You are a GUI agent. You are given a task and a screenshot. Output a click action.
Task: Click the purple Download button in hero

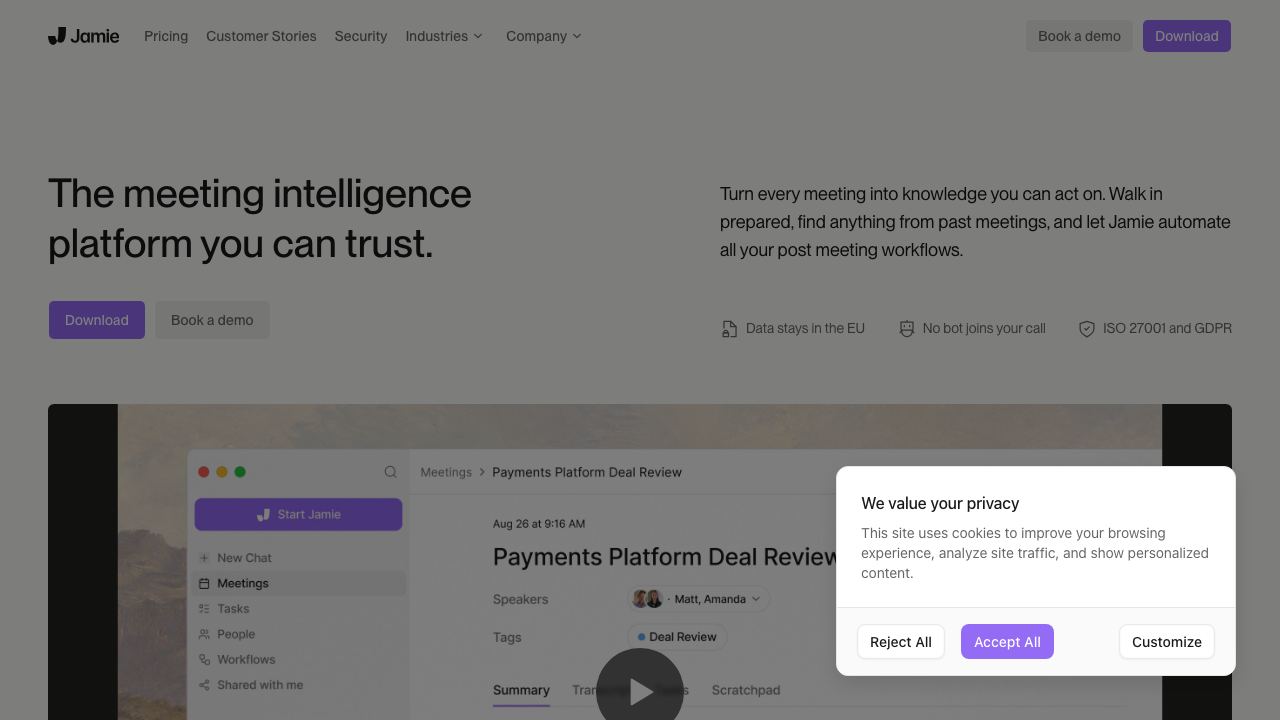[x=97, y=320]
